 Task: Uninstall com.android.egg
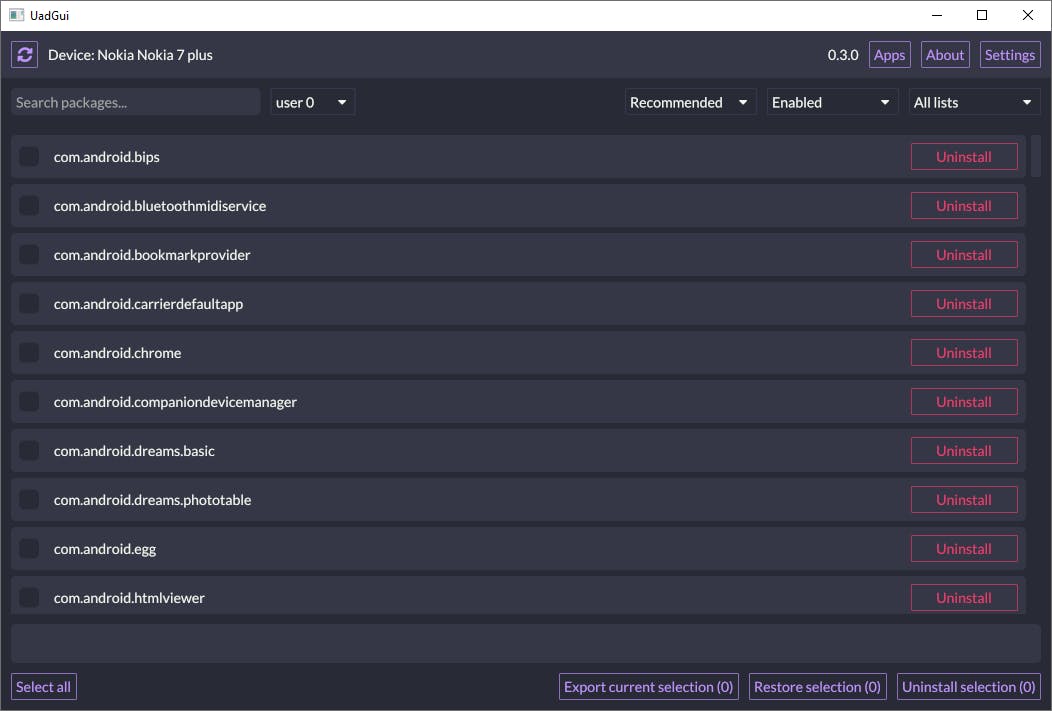(964, 549)
